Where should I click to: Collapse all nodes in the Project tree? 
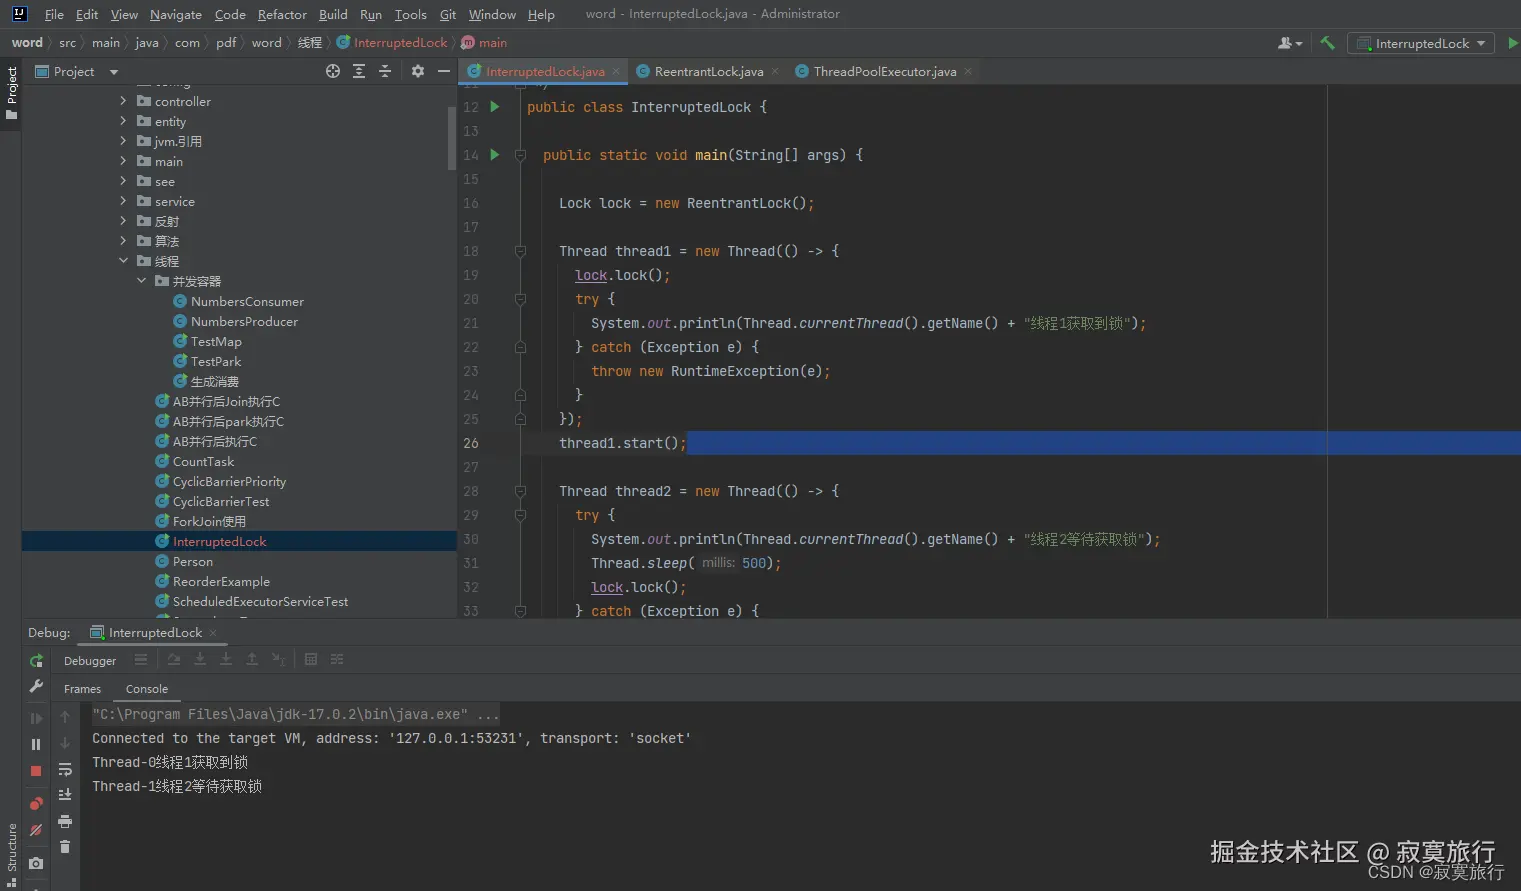point(385,71)
